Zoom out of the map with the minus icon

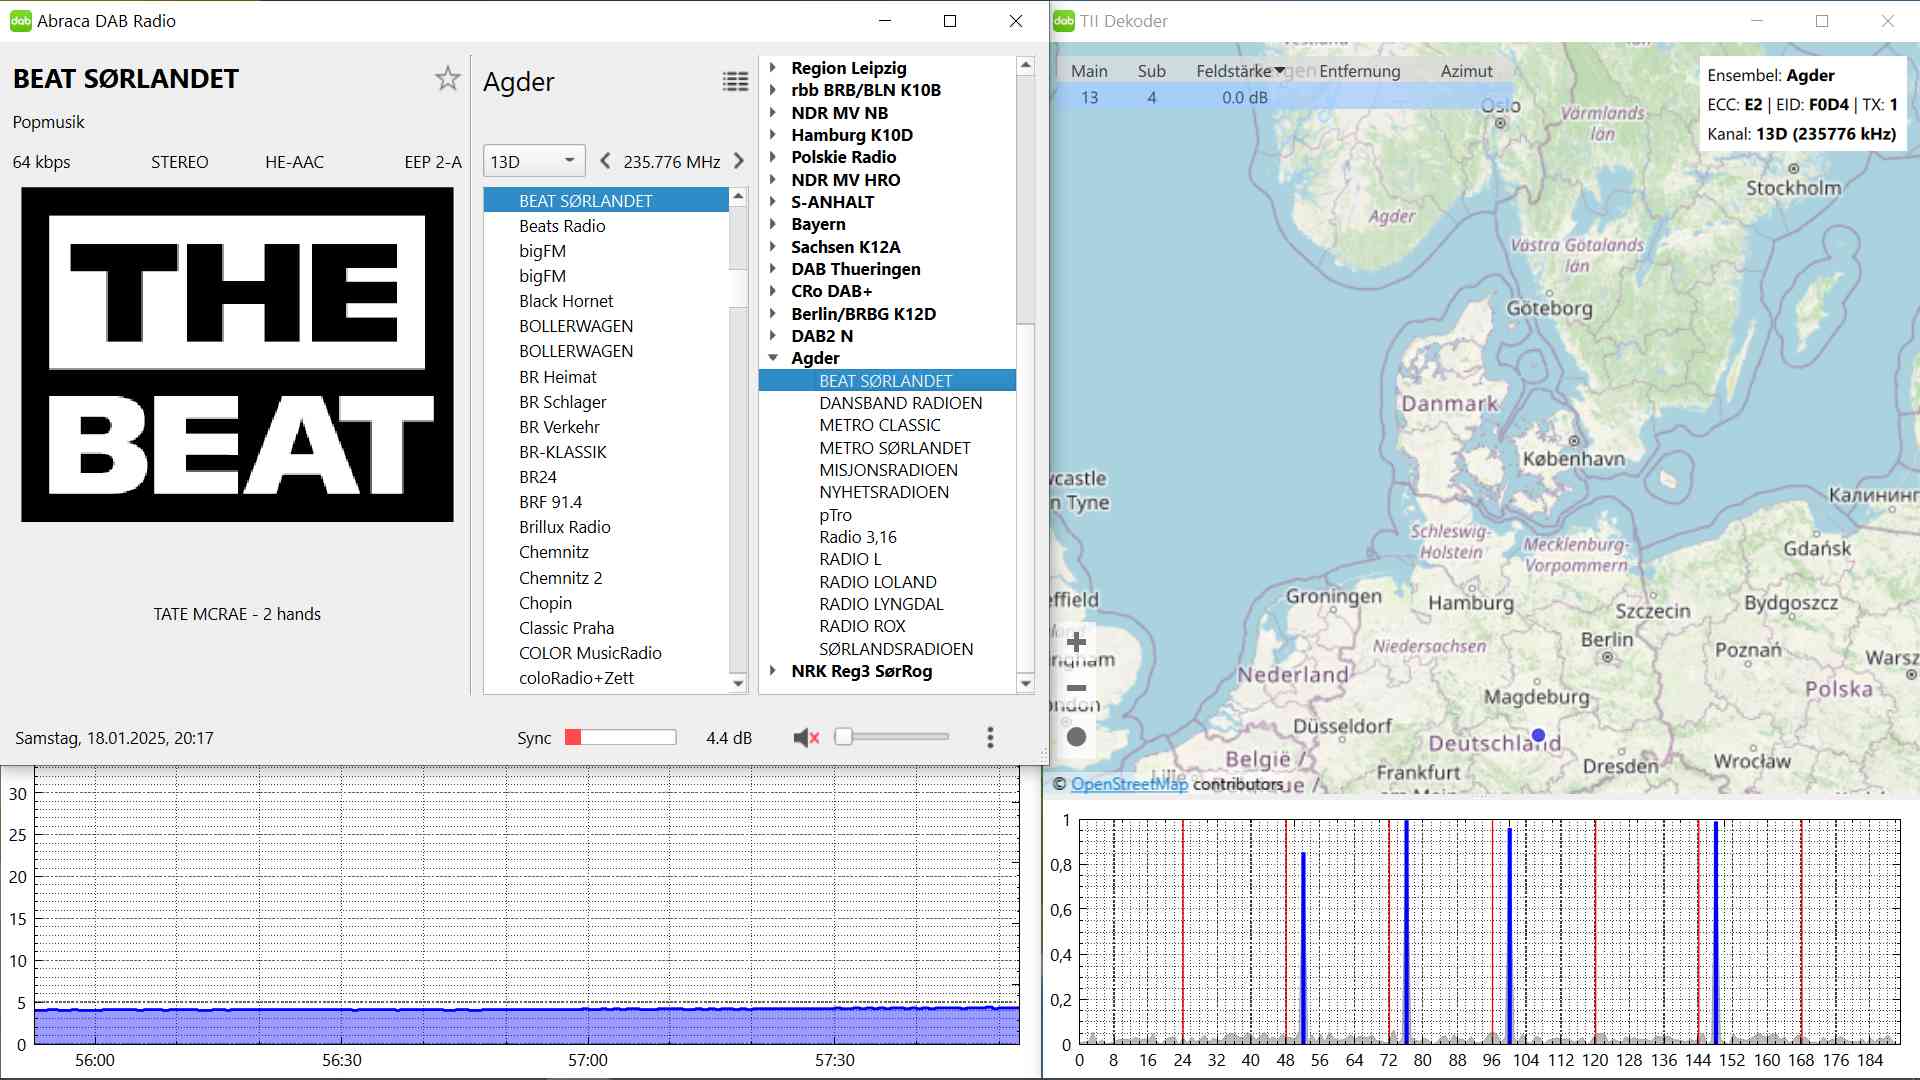point(1076,688)
